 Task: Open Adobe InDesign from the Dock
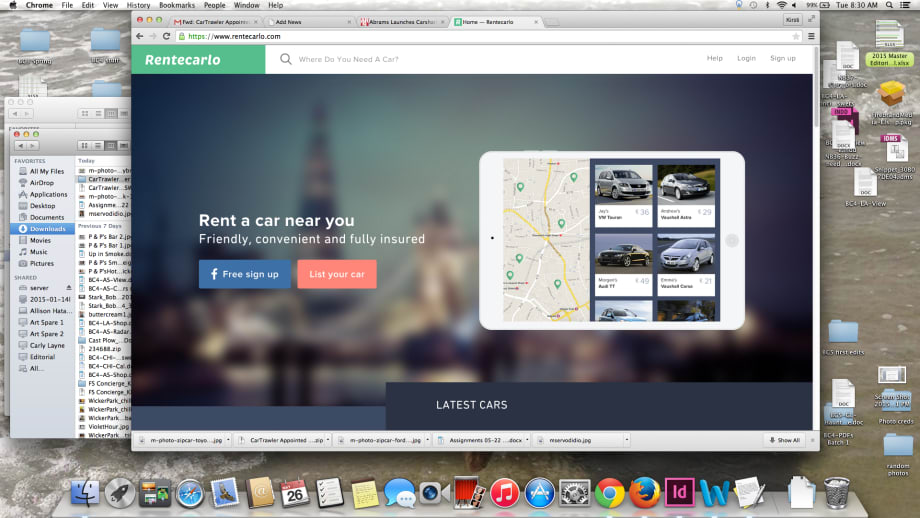tap(679, 492)
